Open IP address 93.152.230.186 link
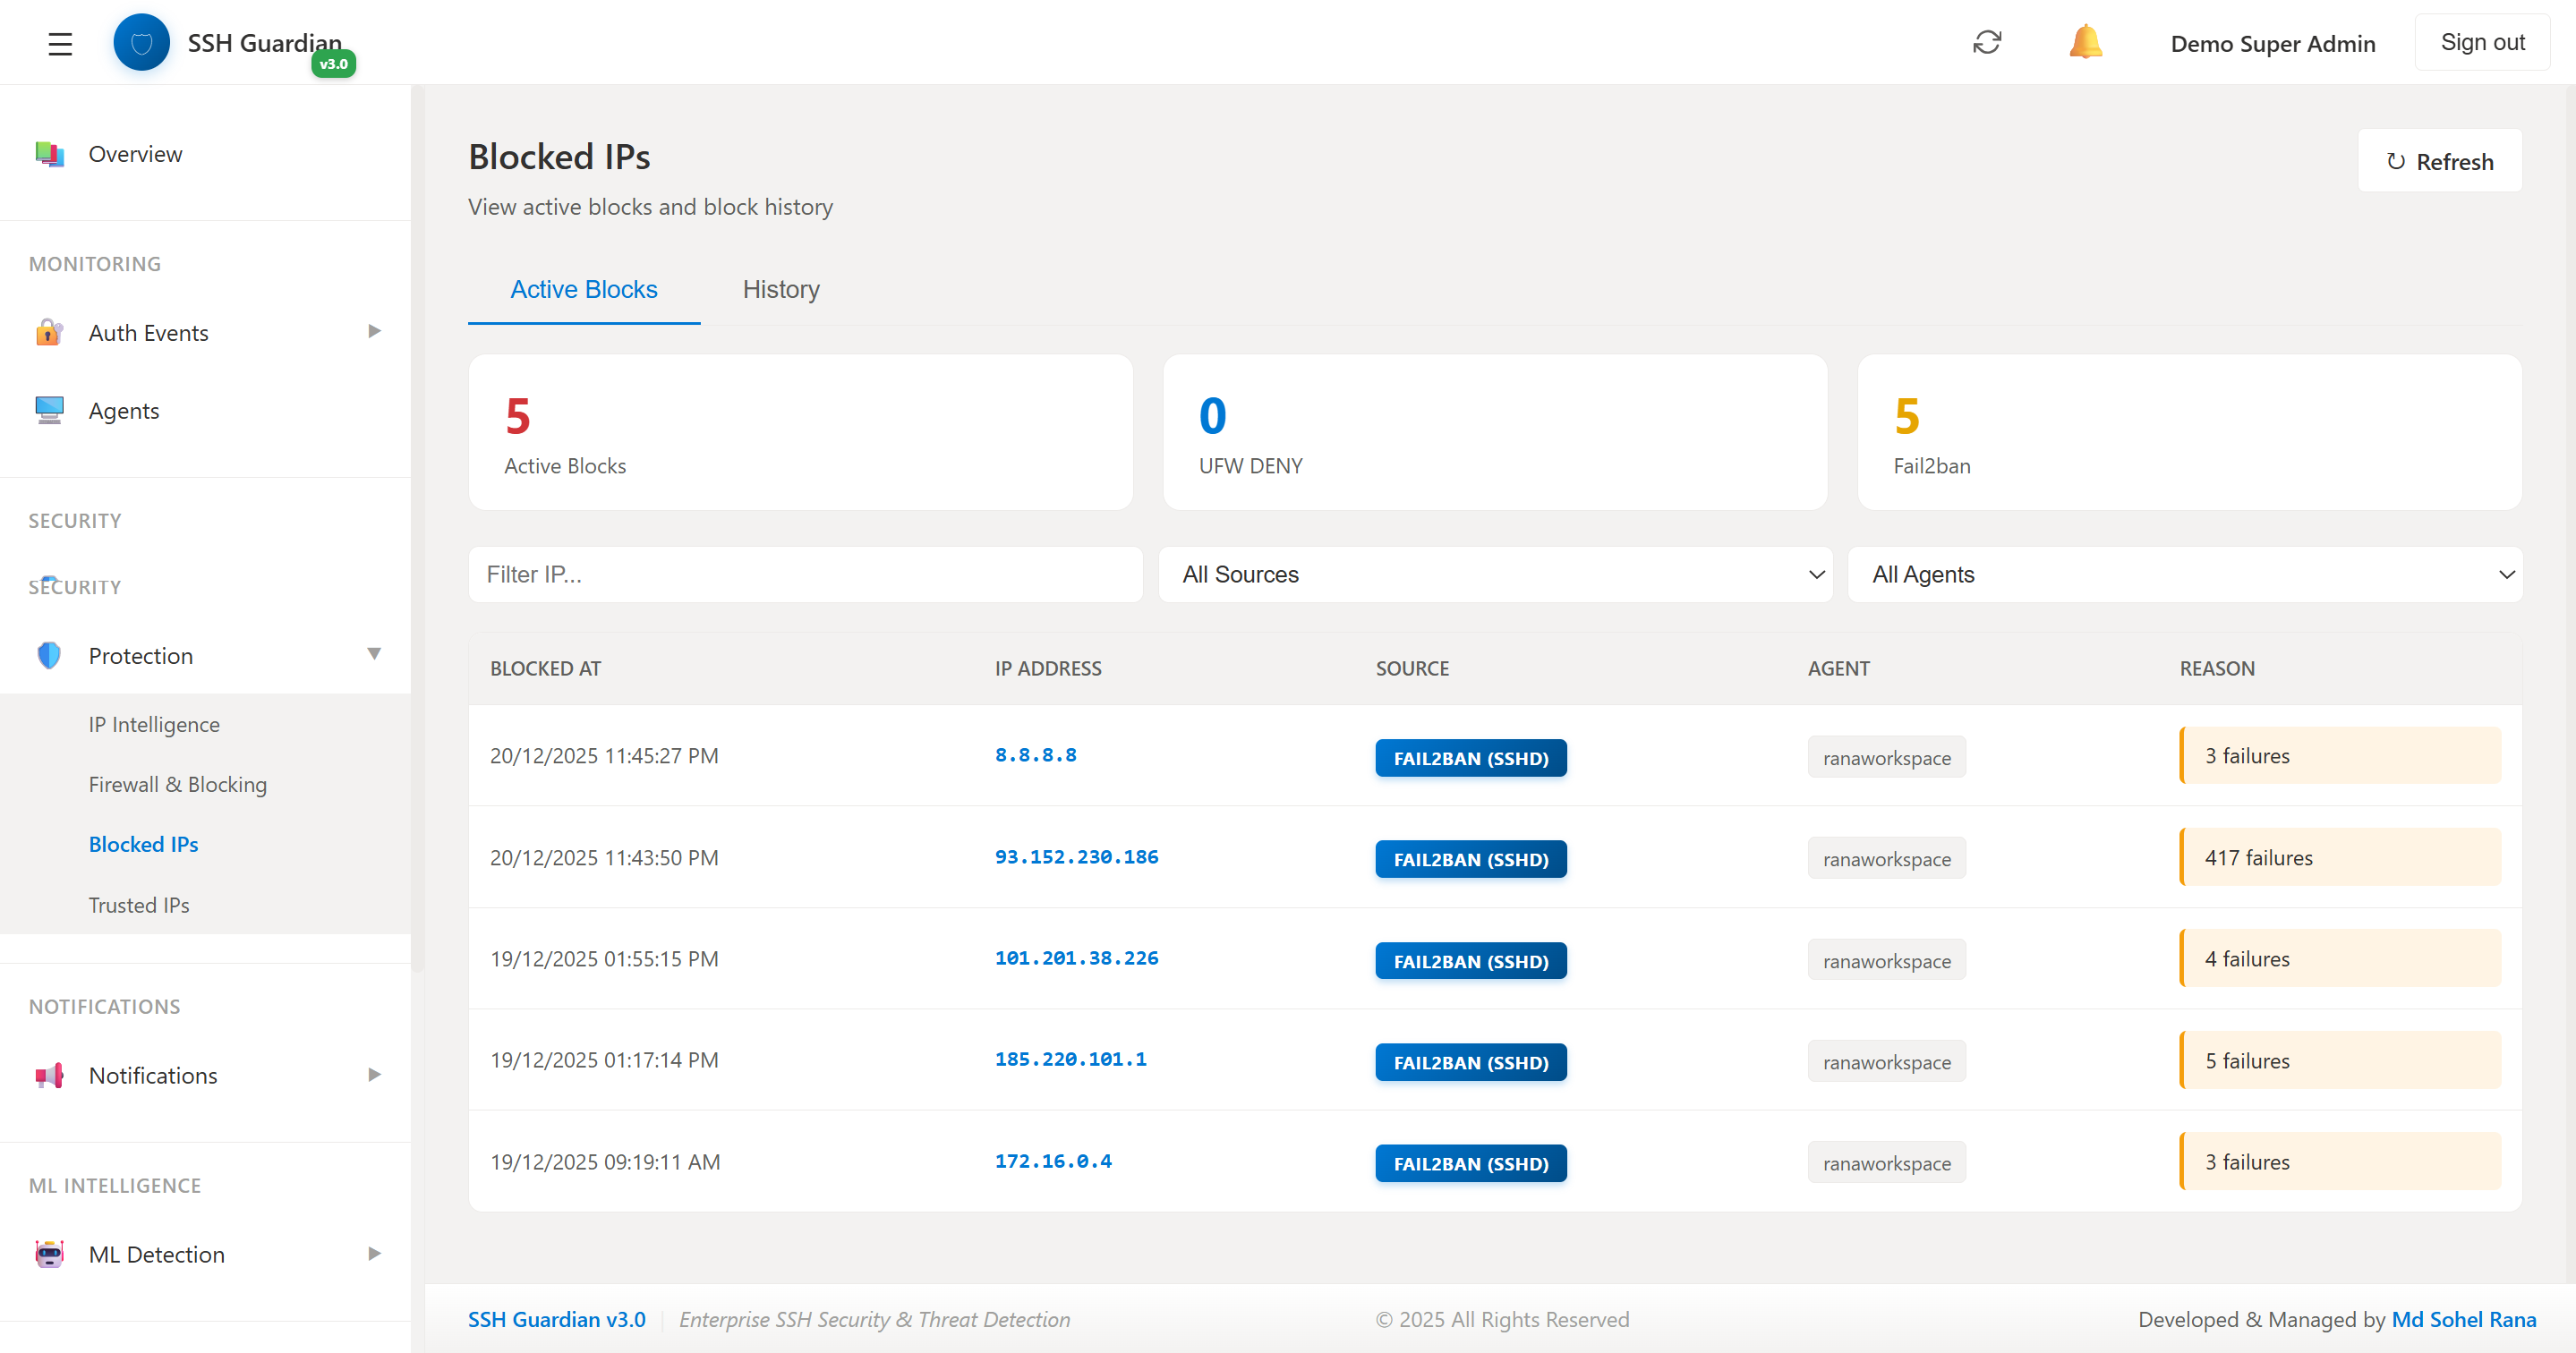Viewport: 2576px width, 1353px height. coord(1076,857)
